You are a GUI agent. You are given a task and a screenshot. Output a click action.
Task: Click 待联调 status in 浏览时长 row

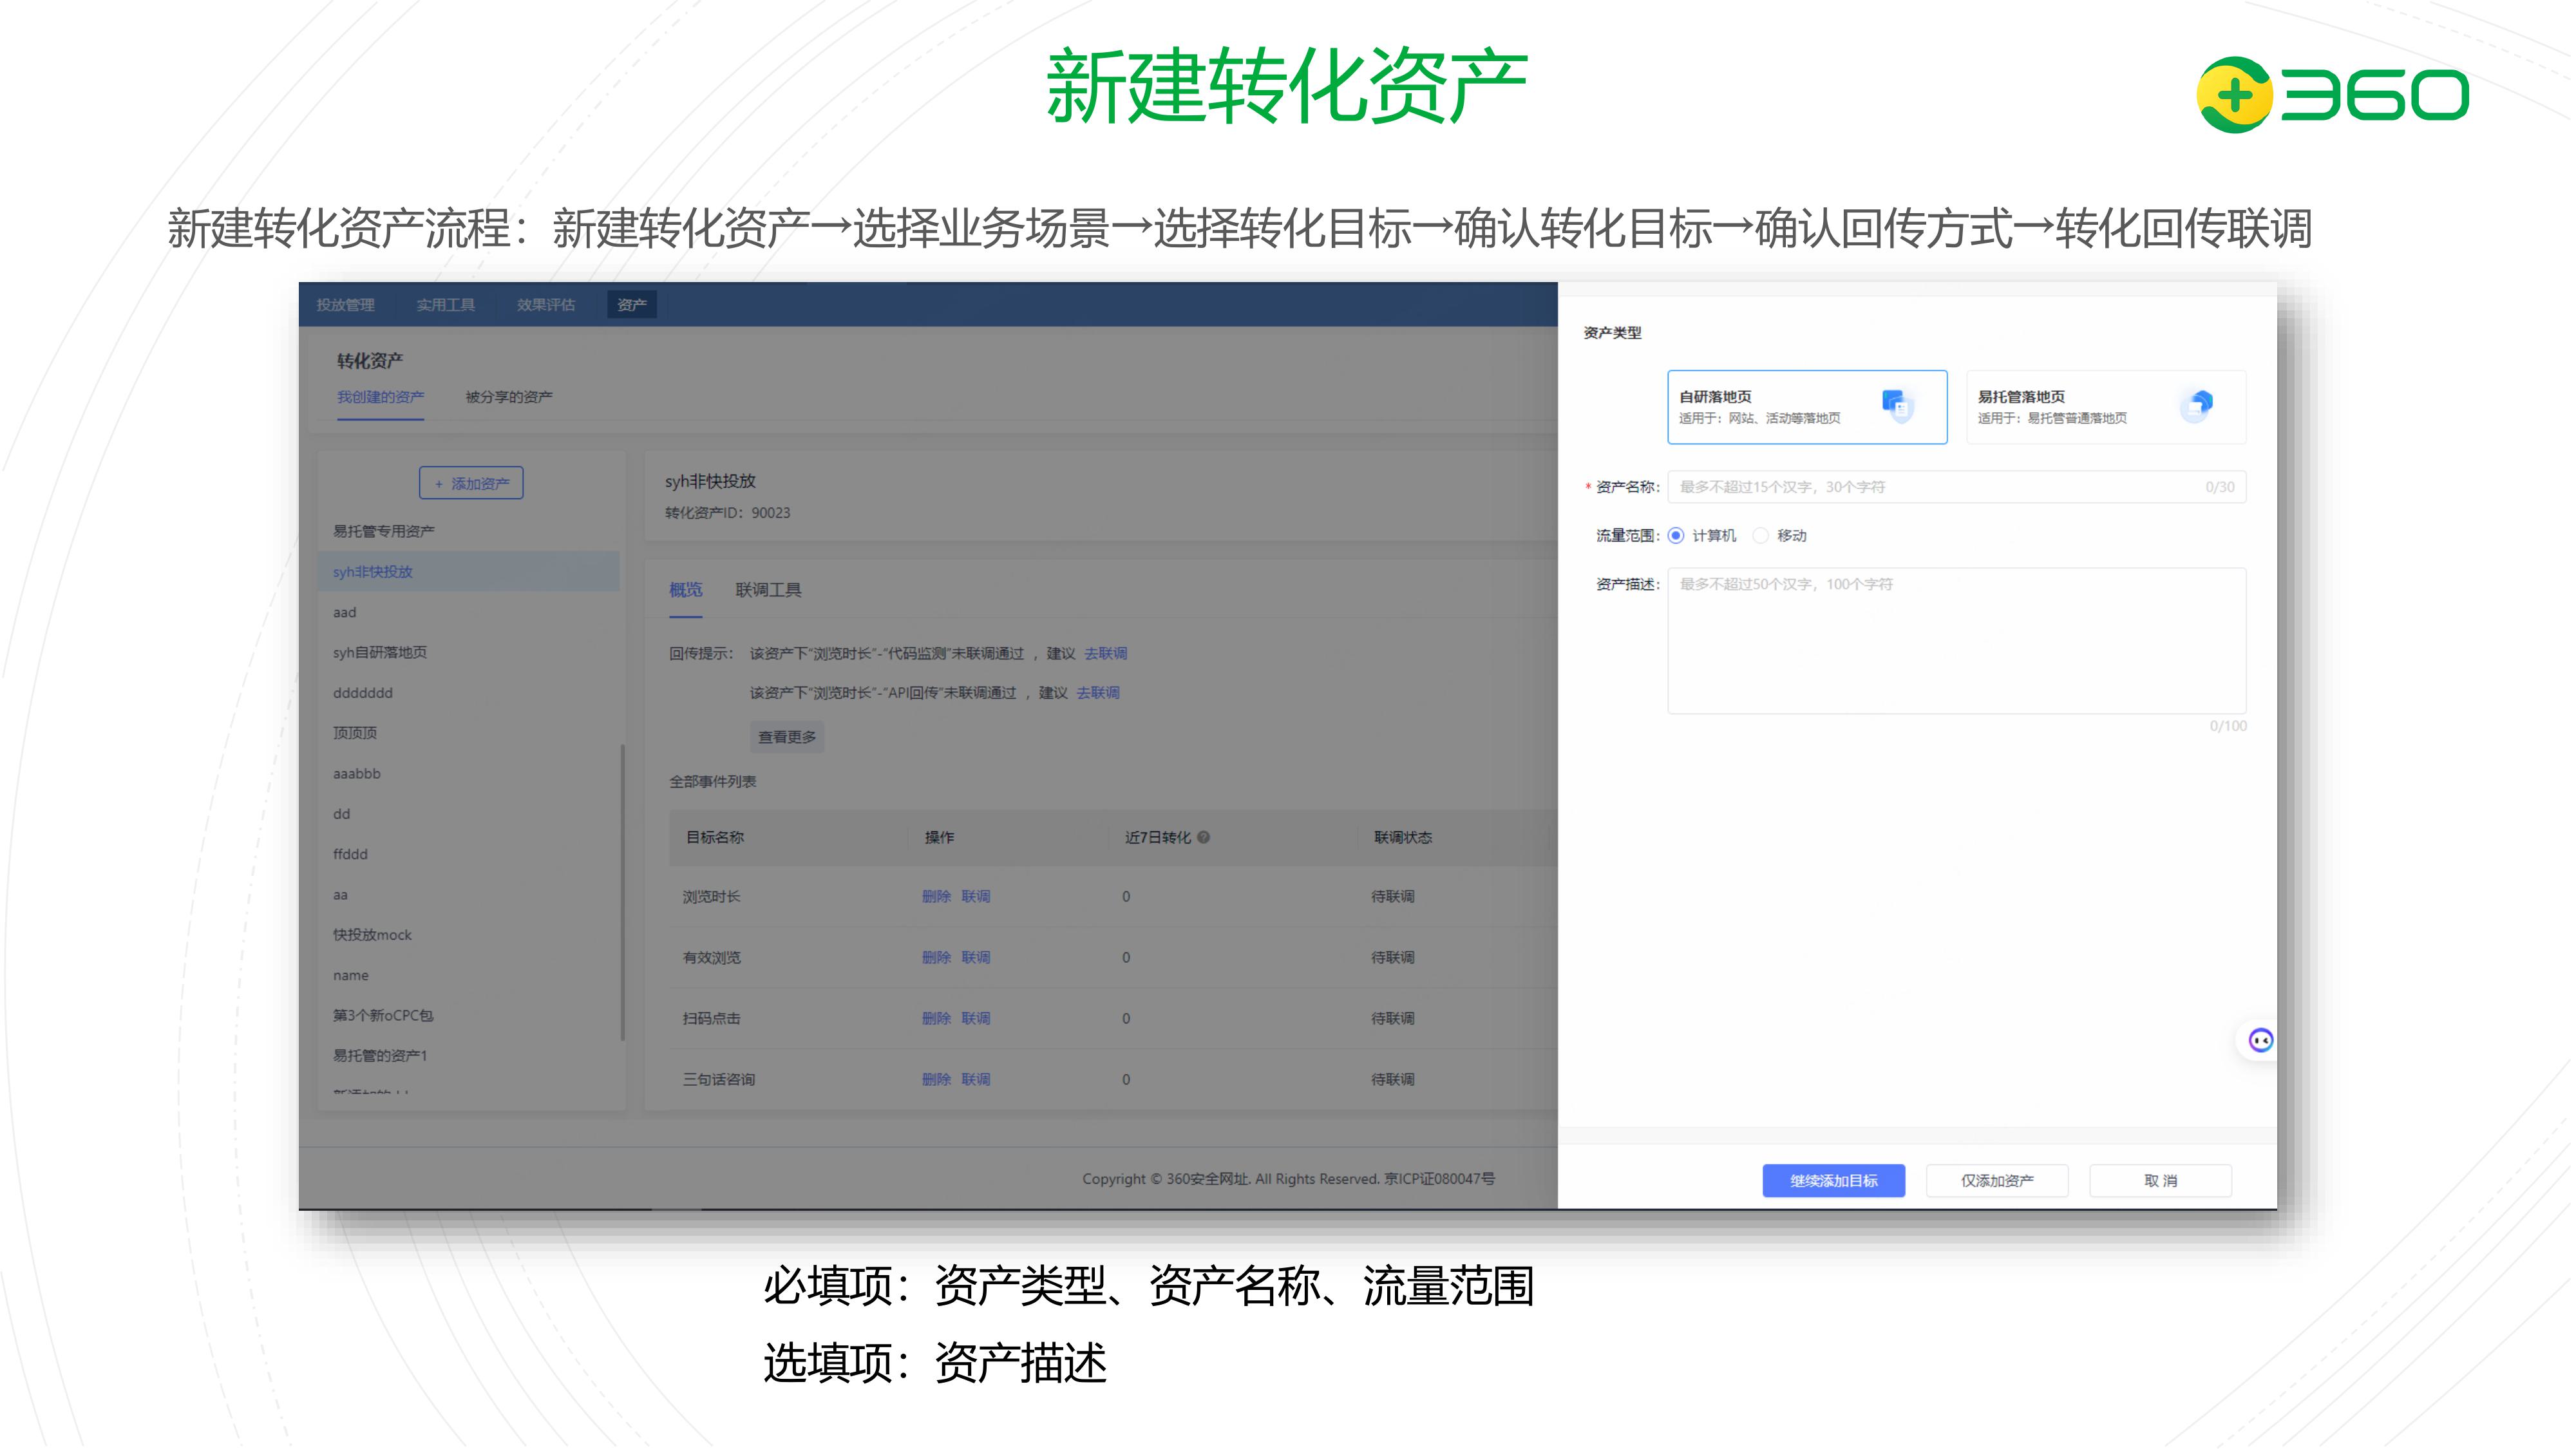(1392, 897)
